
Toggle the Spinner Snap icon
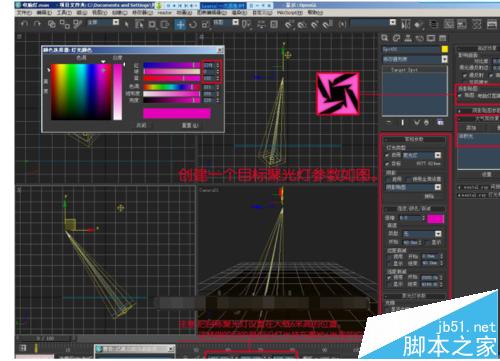point(328,24)
